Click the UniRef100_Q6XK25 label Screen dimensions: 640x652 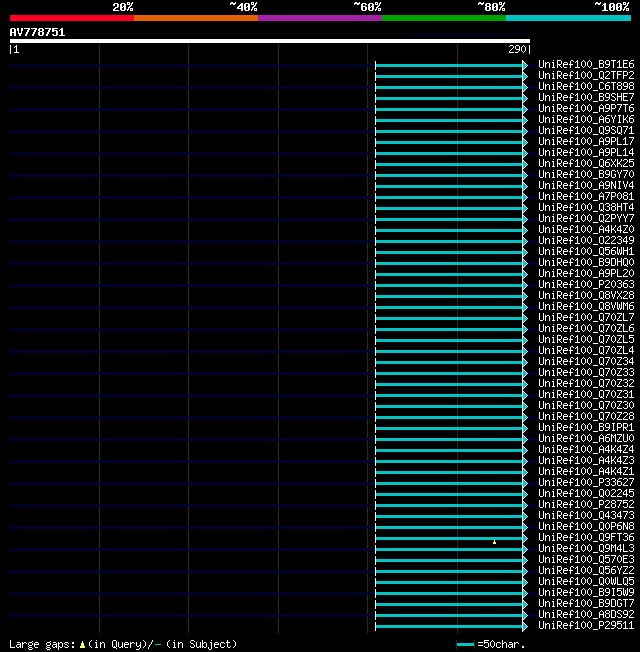[586, 163]
